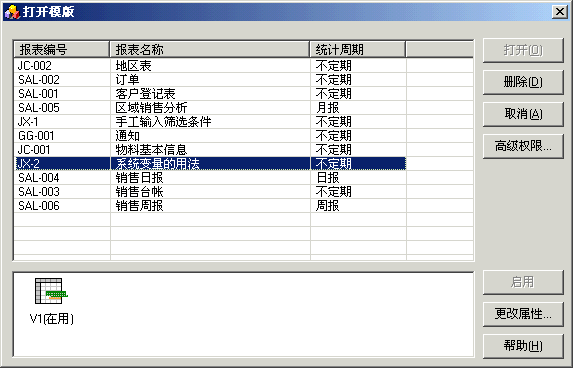Select the 地区表 report name
Image resolution: width=573 pixels, height=368 pixels.
(133, 66)
